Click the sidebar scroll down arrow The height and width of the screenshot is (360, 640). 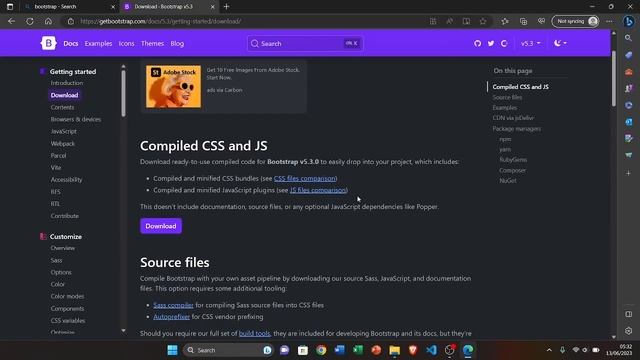123,331
